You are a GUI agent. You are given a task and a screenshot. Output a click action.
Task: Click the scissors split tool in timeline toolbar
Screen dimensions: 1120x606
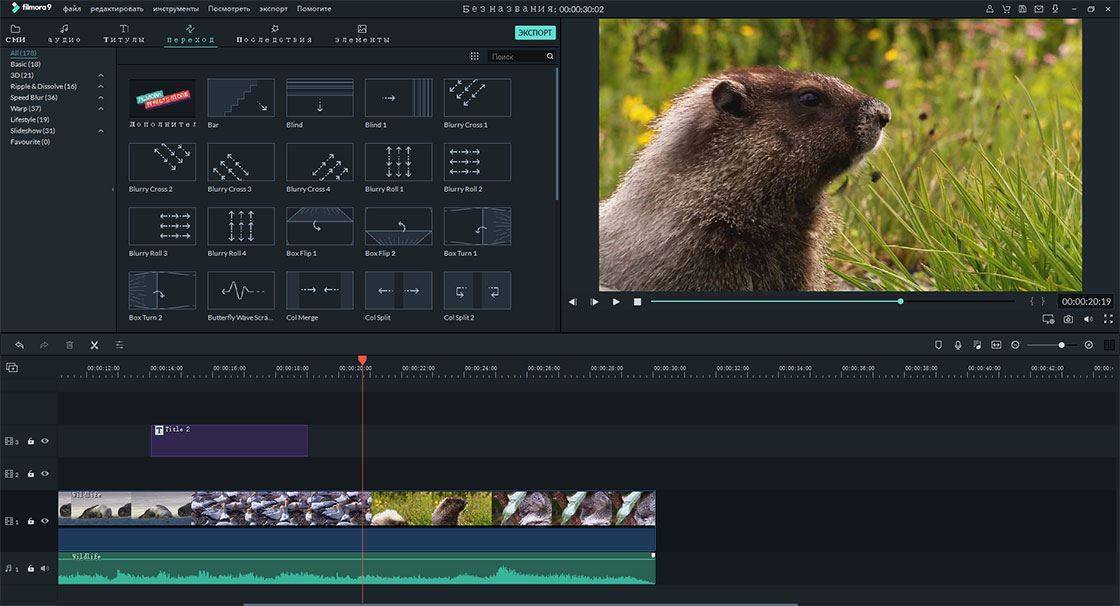point(94,345)
